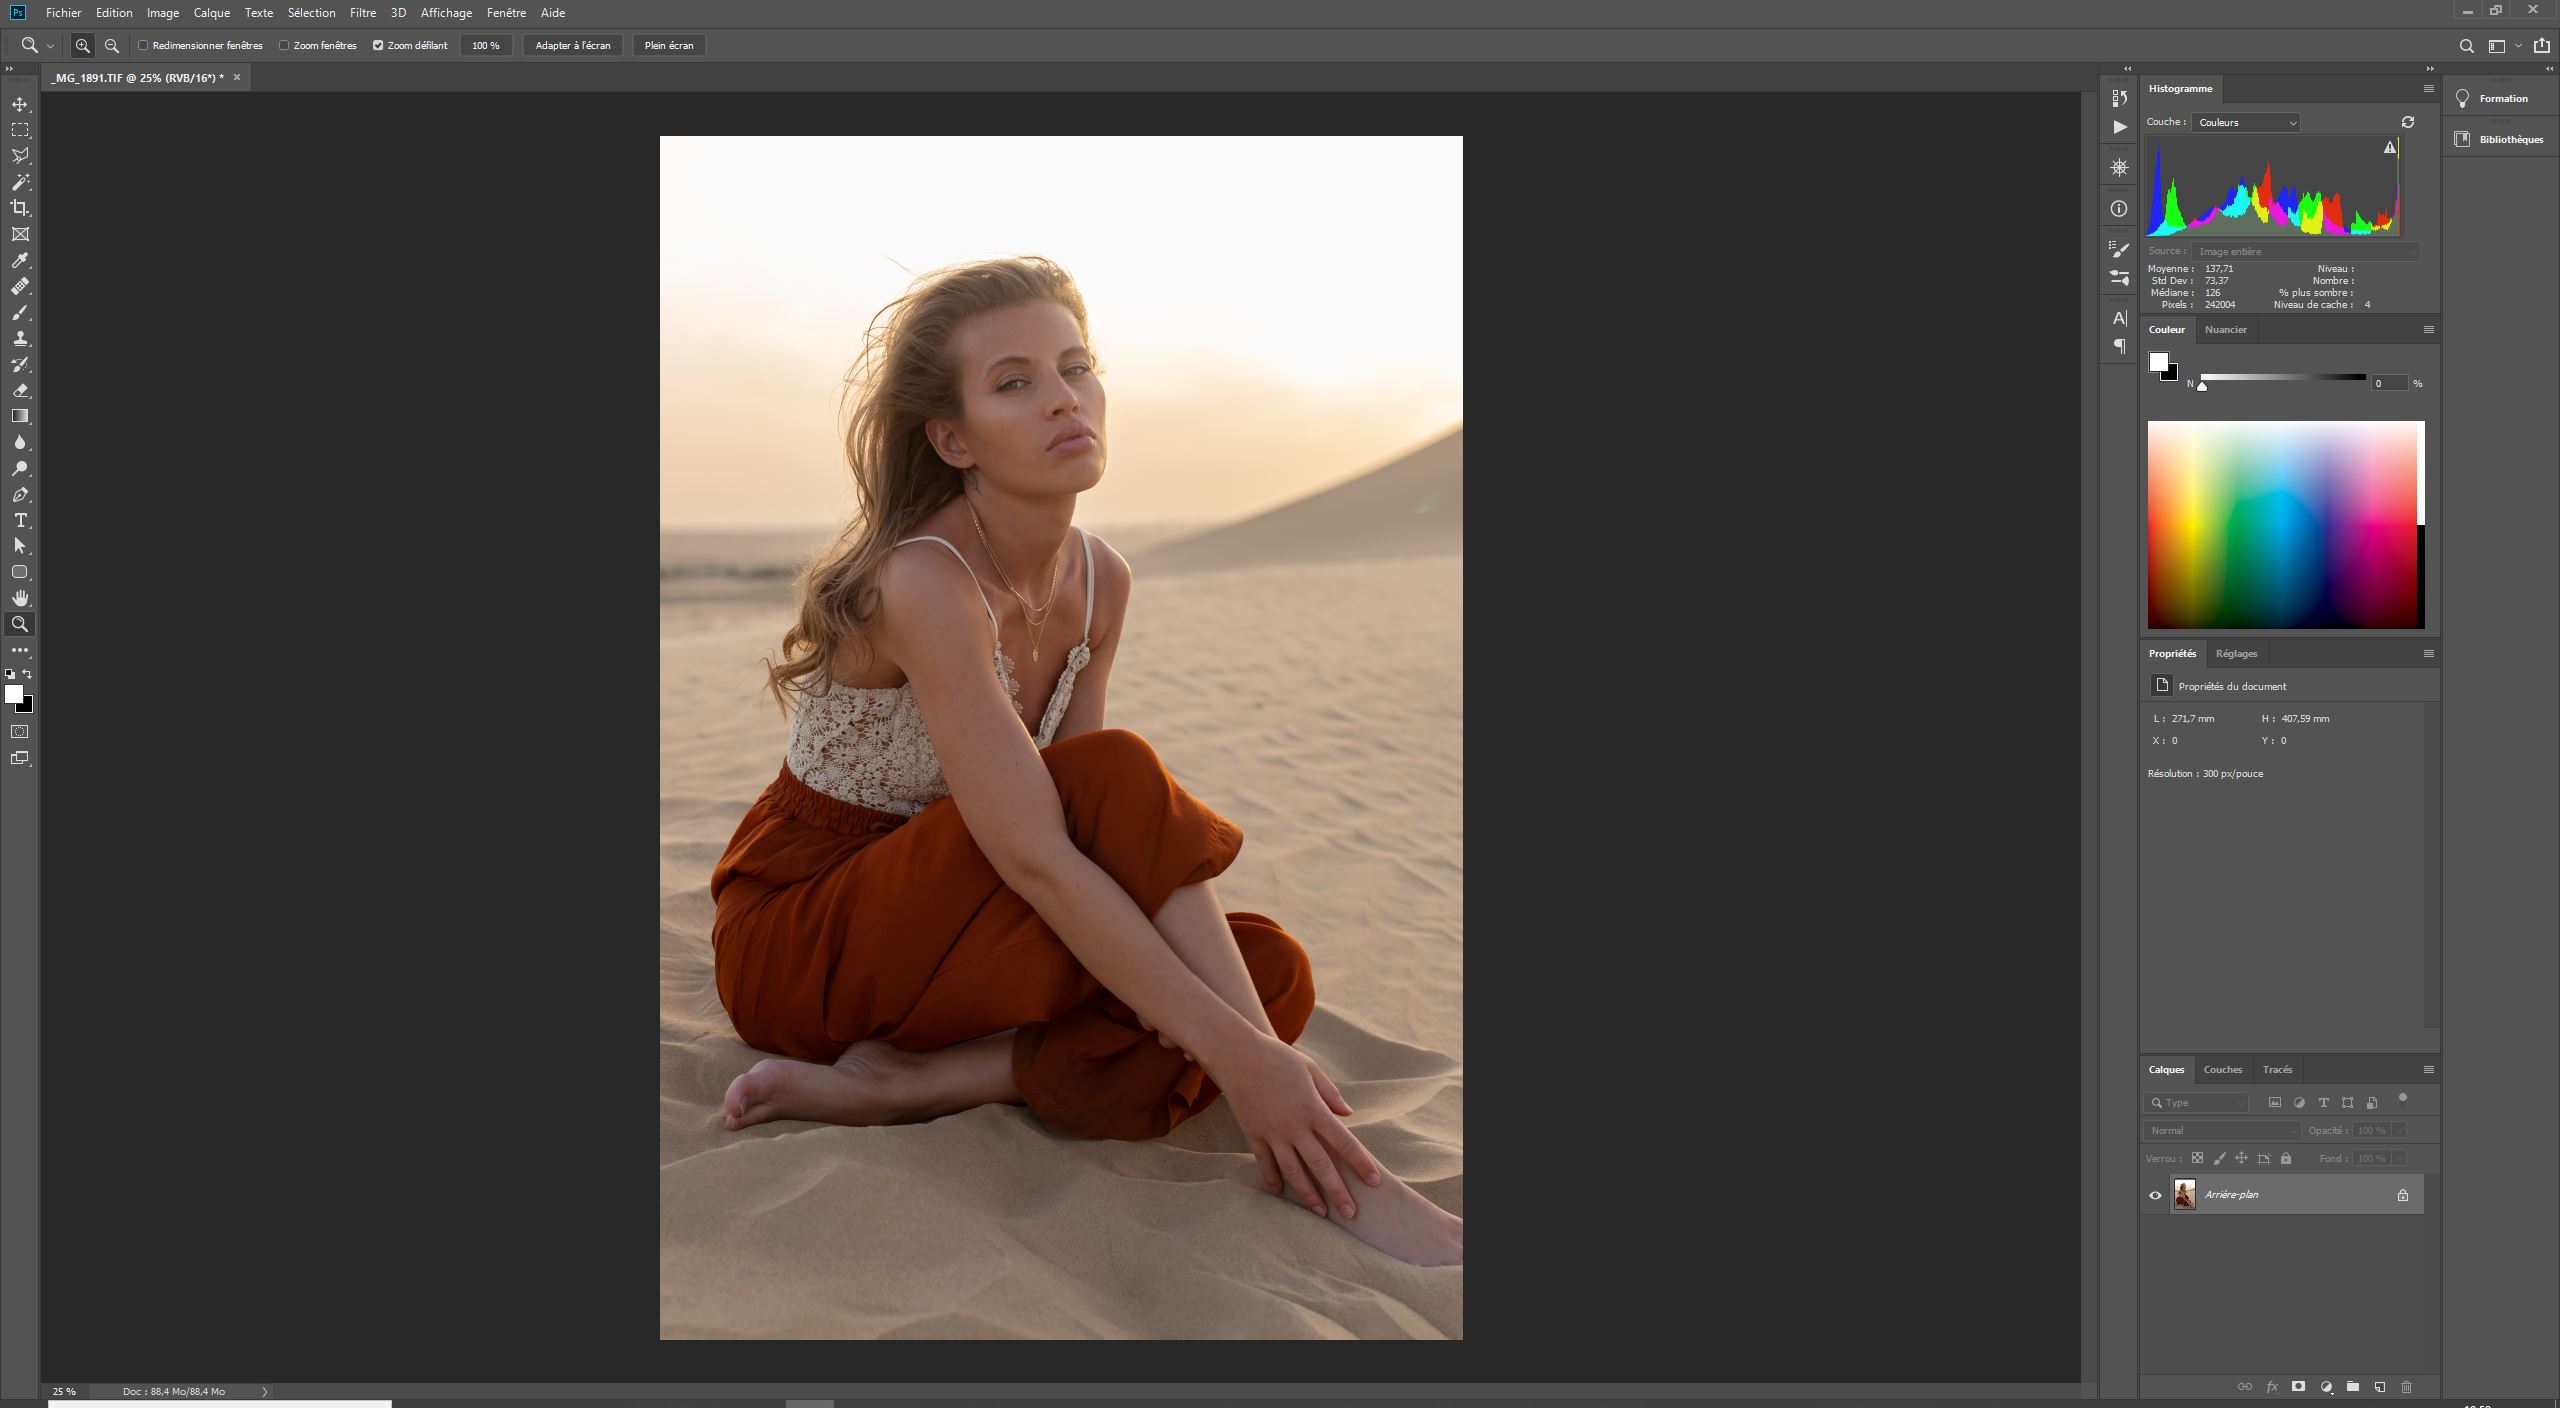Activate the Eyedropper tool
Screen dimensions: 2560x1408
pyautogui.click(x=20, y=261)
